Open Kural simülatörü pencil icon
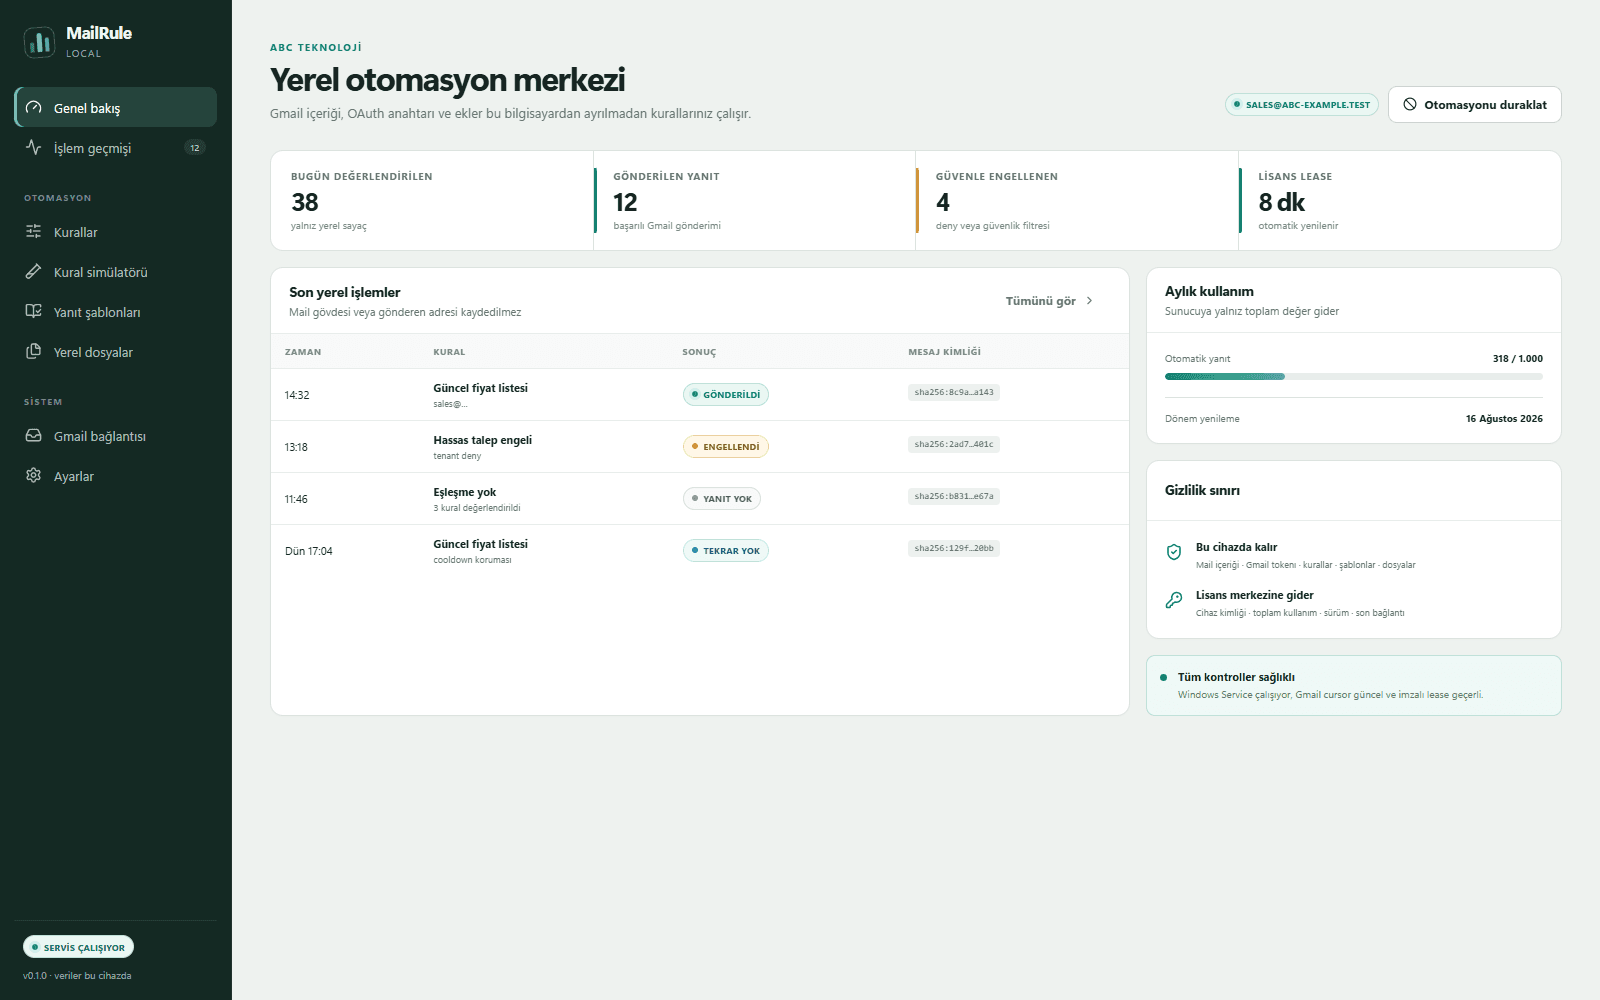Image resolution: width=1600 pixels, height=1000 pixels. point(34,272)
